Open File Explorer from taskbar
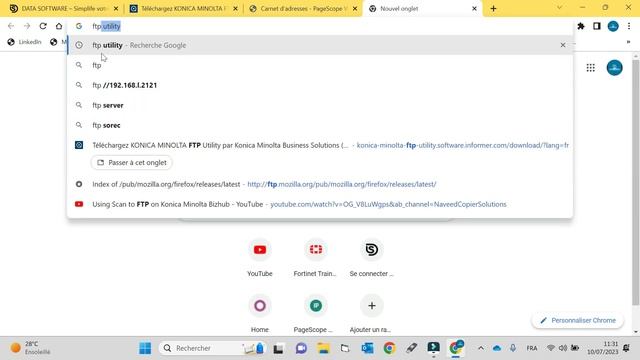 click(323, 348)
